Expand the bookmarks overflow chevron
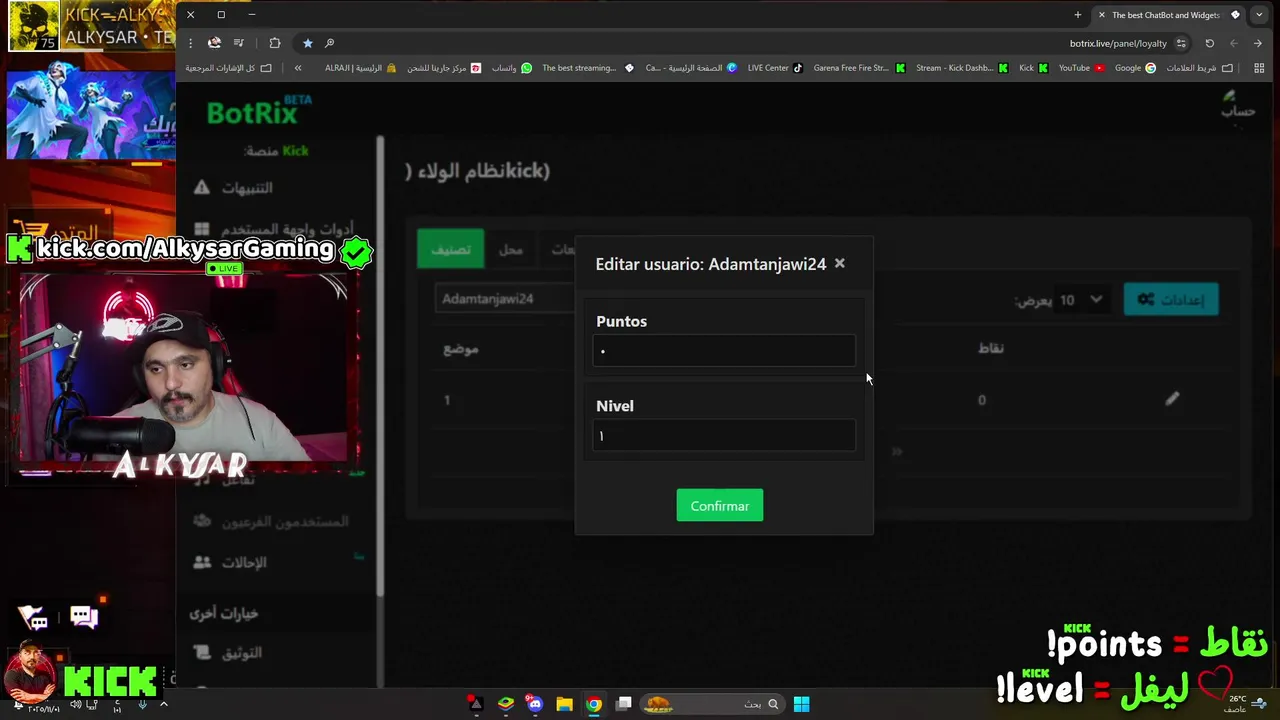The width and height of the screenshot is (1280, 720). (298, 68)
